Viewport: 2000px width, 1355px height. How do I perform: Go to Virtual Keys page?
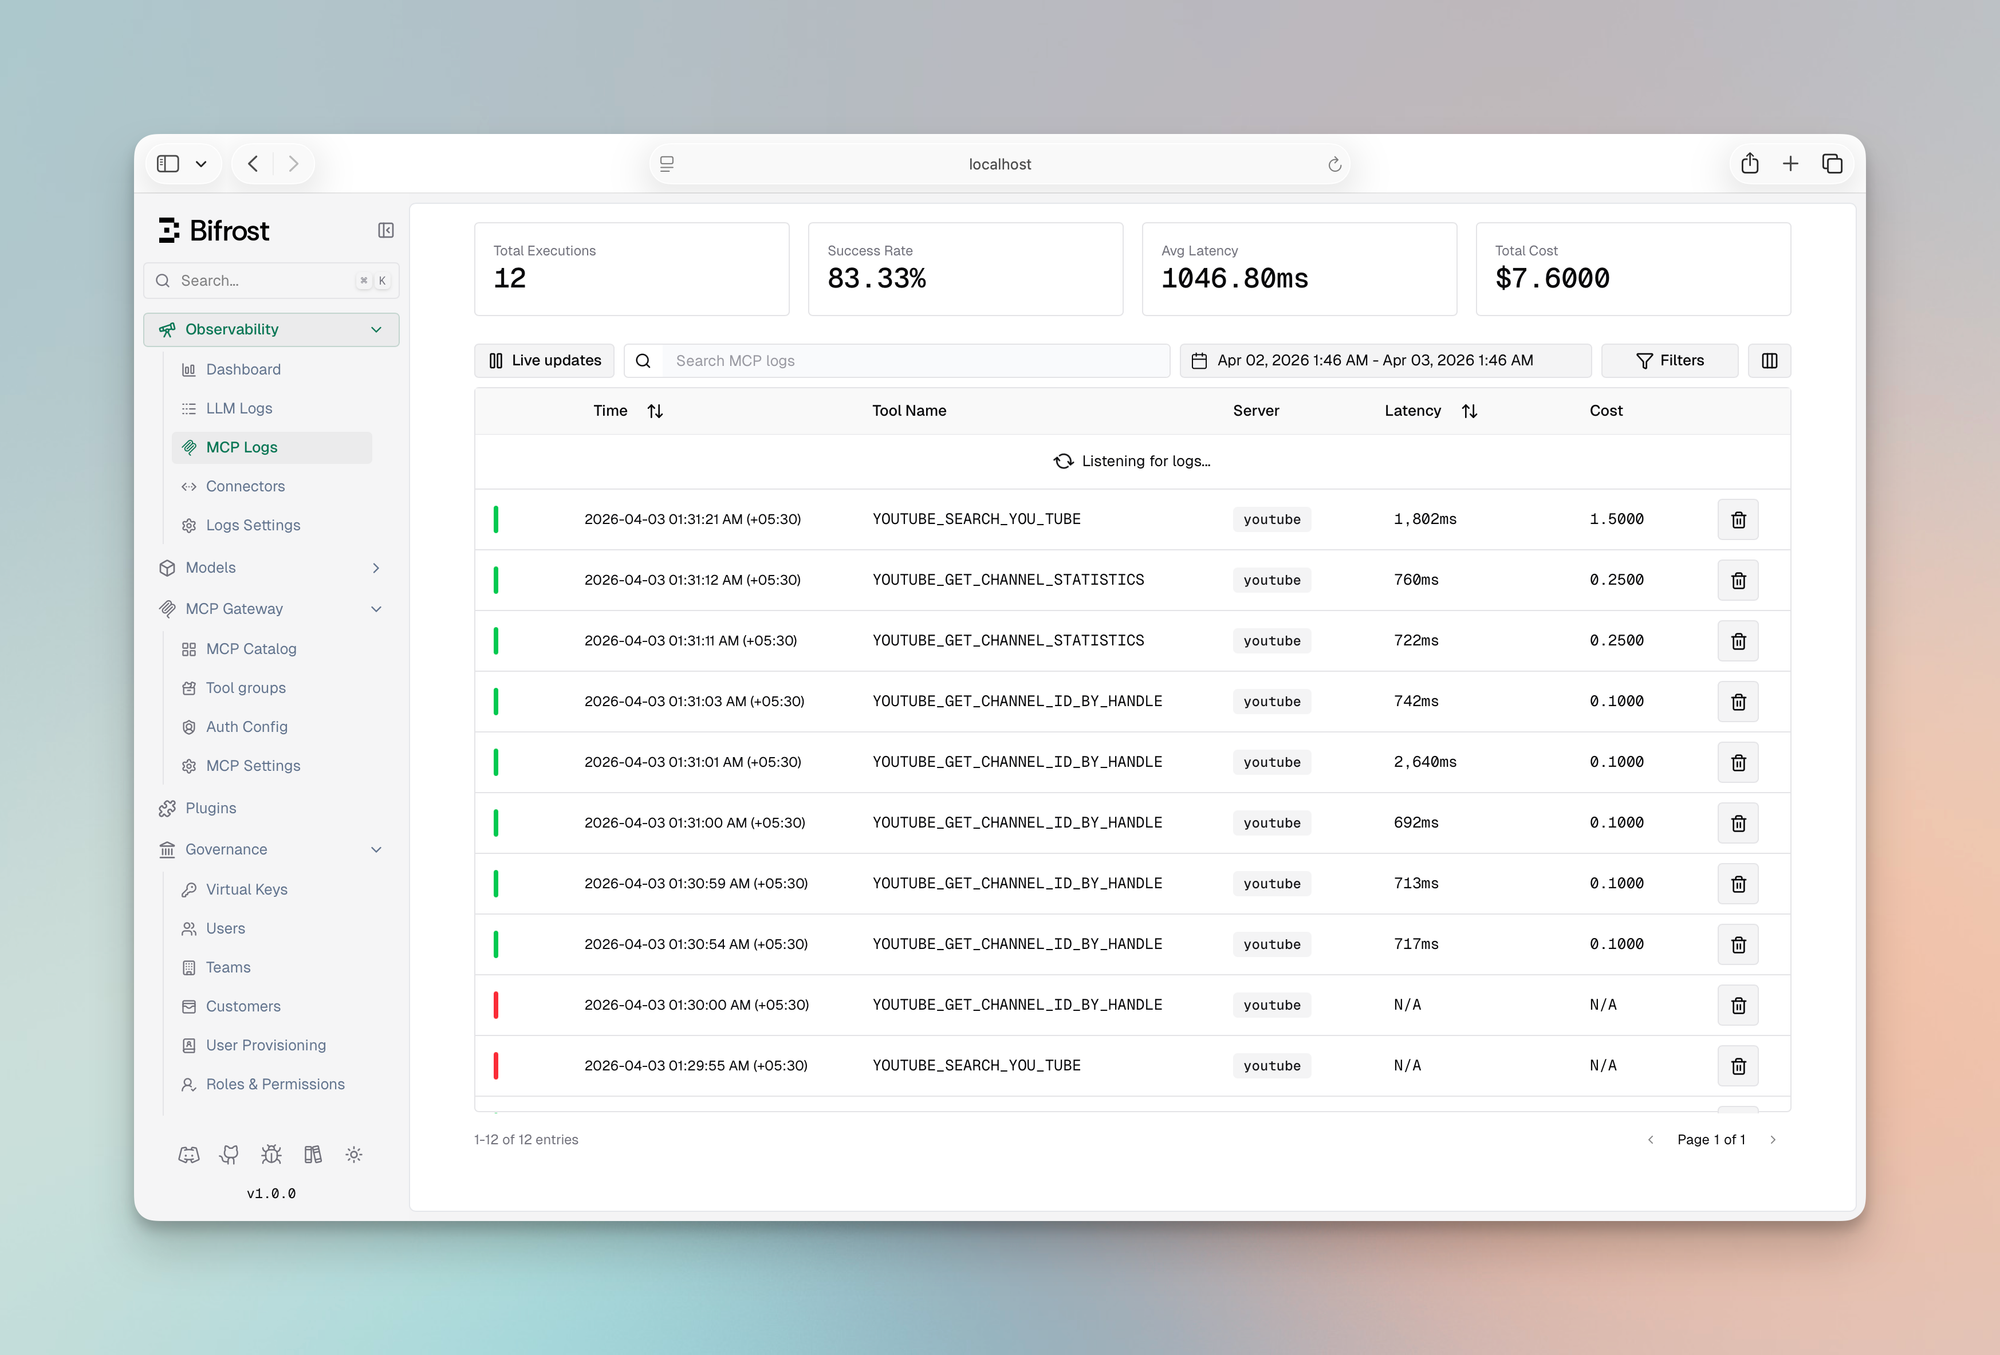246,890
